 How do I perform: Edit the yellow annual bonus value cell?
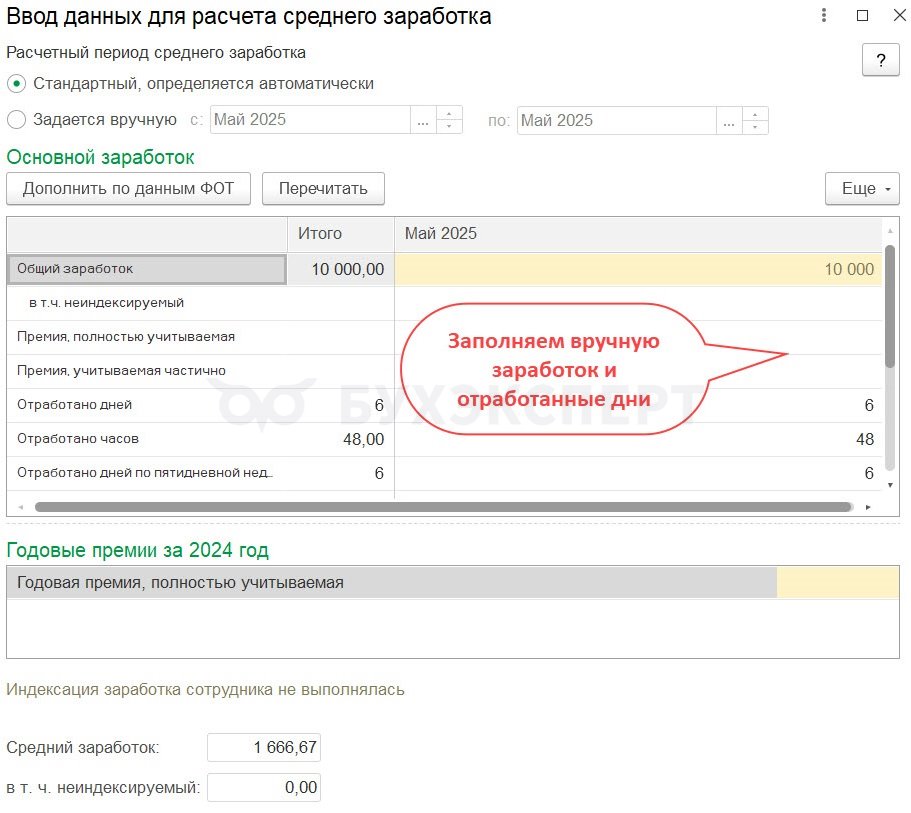(x=838, y=582)
